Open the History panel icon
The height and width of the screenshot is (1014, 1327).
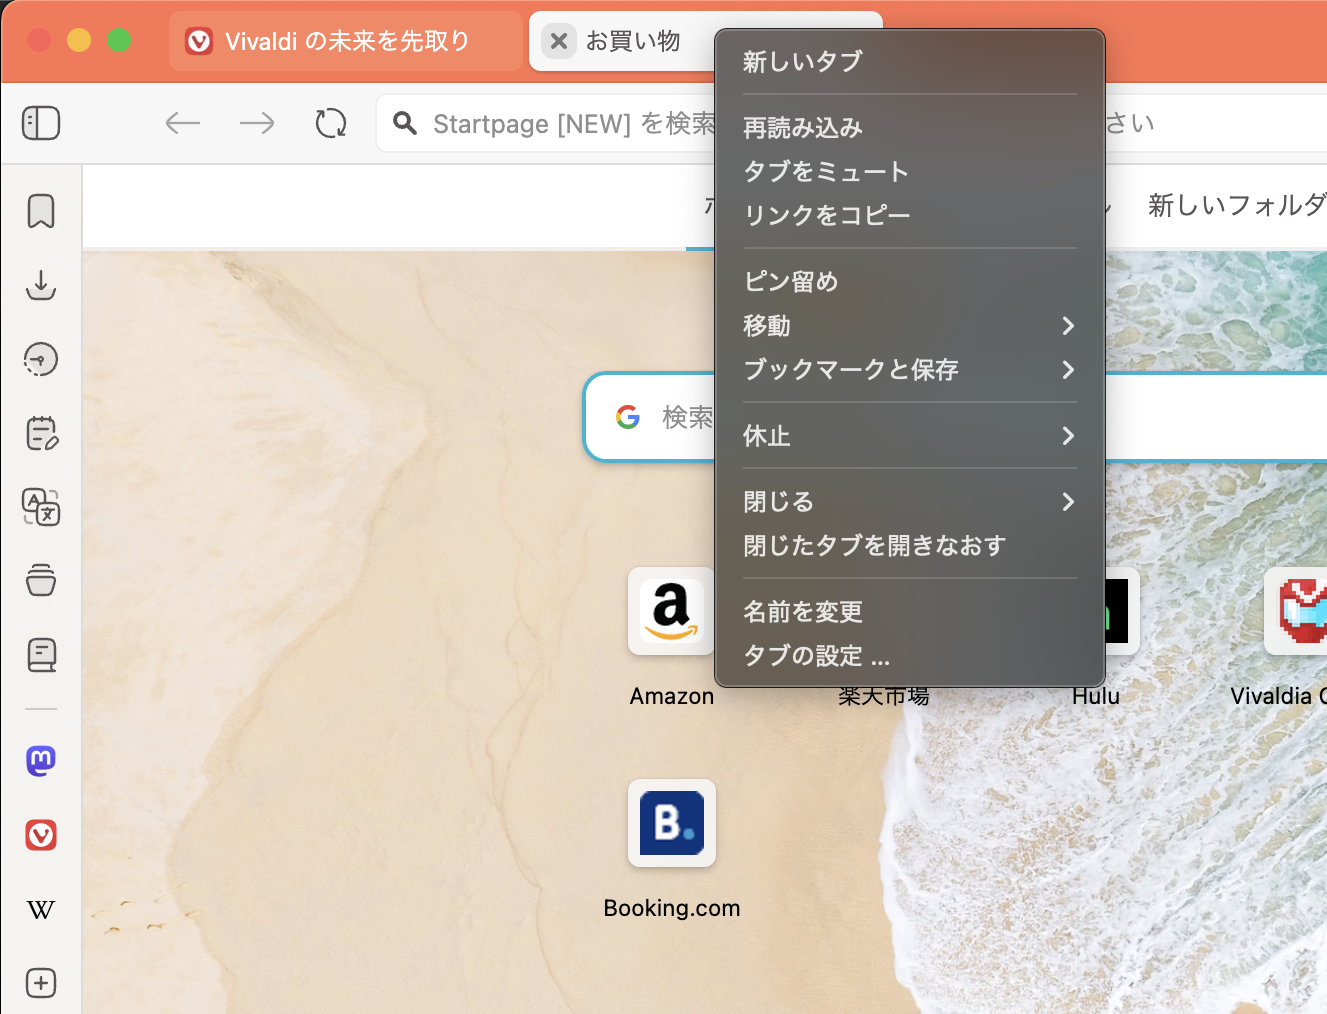pos(40,359)
